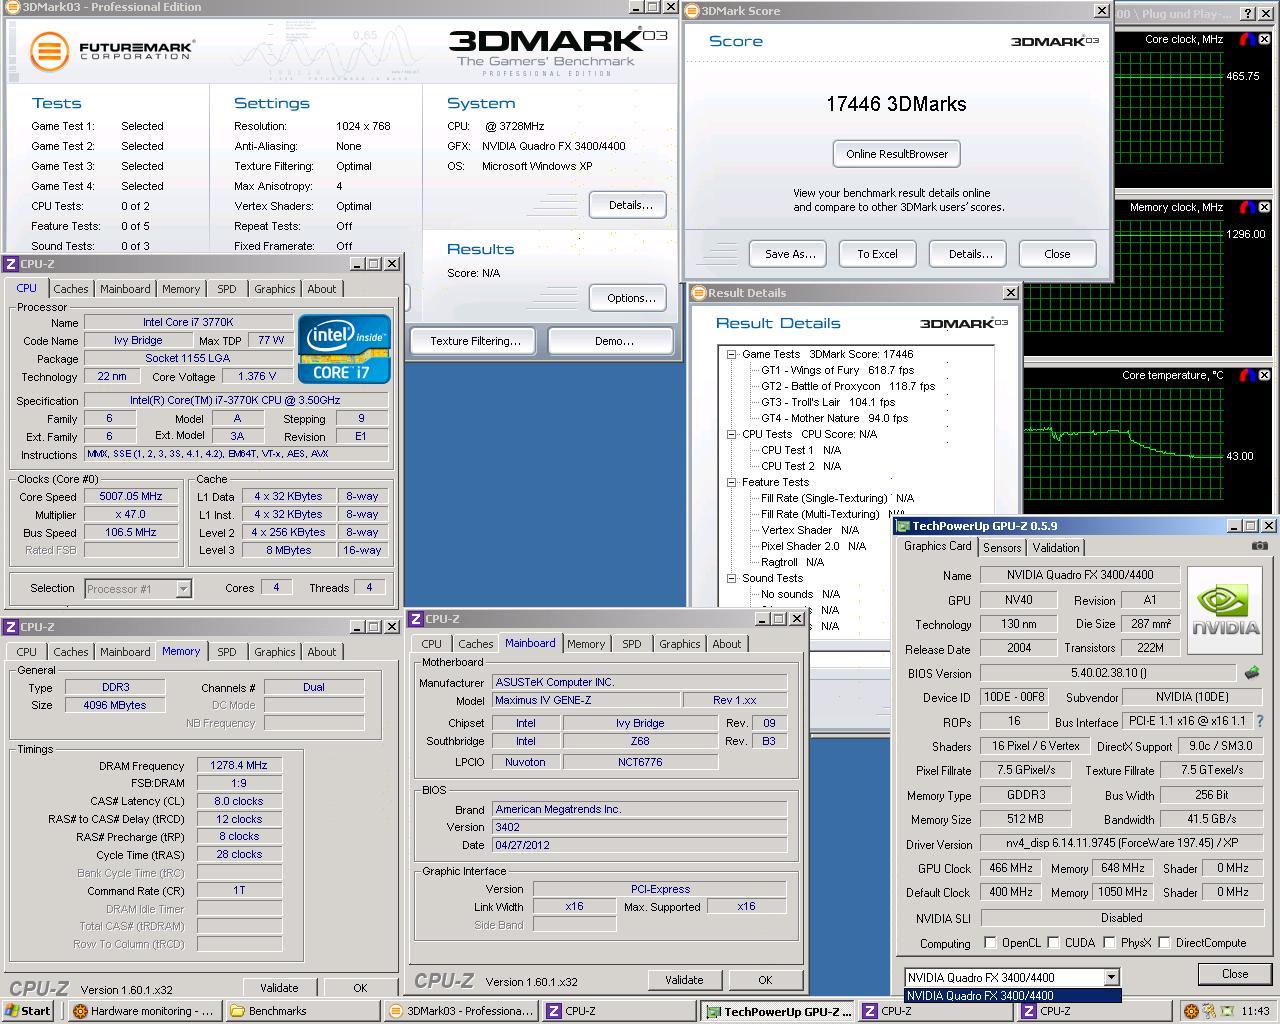Collapse the Sound Tests tree node
The height and width of the screenshot is (1024, 1280).
pyautogui.click(x=731, y=578)
